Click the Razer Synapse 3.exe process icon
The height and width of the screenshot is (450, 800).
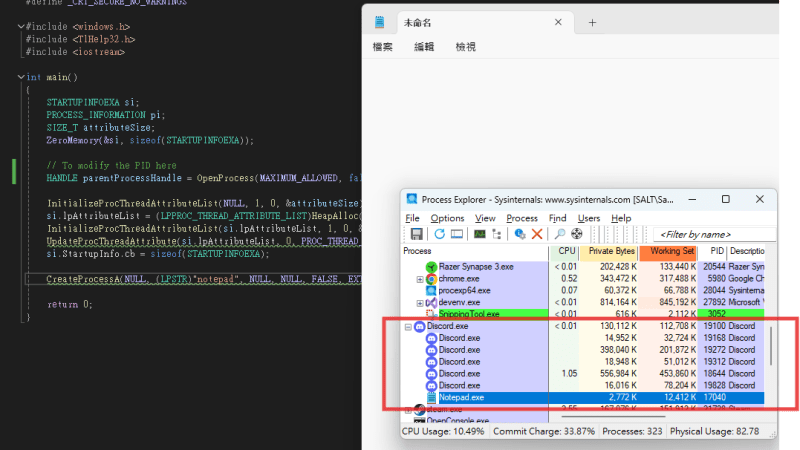[x=431, y=267]
